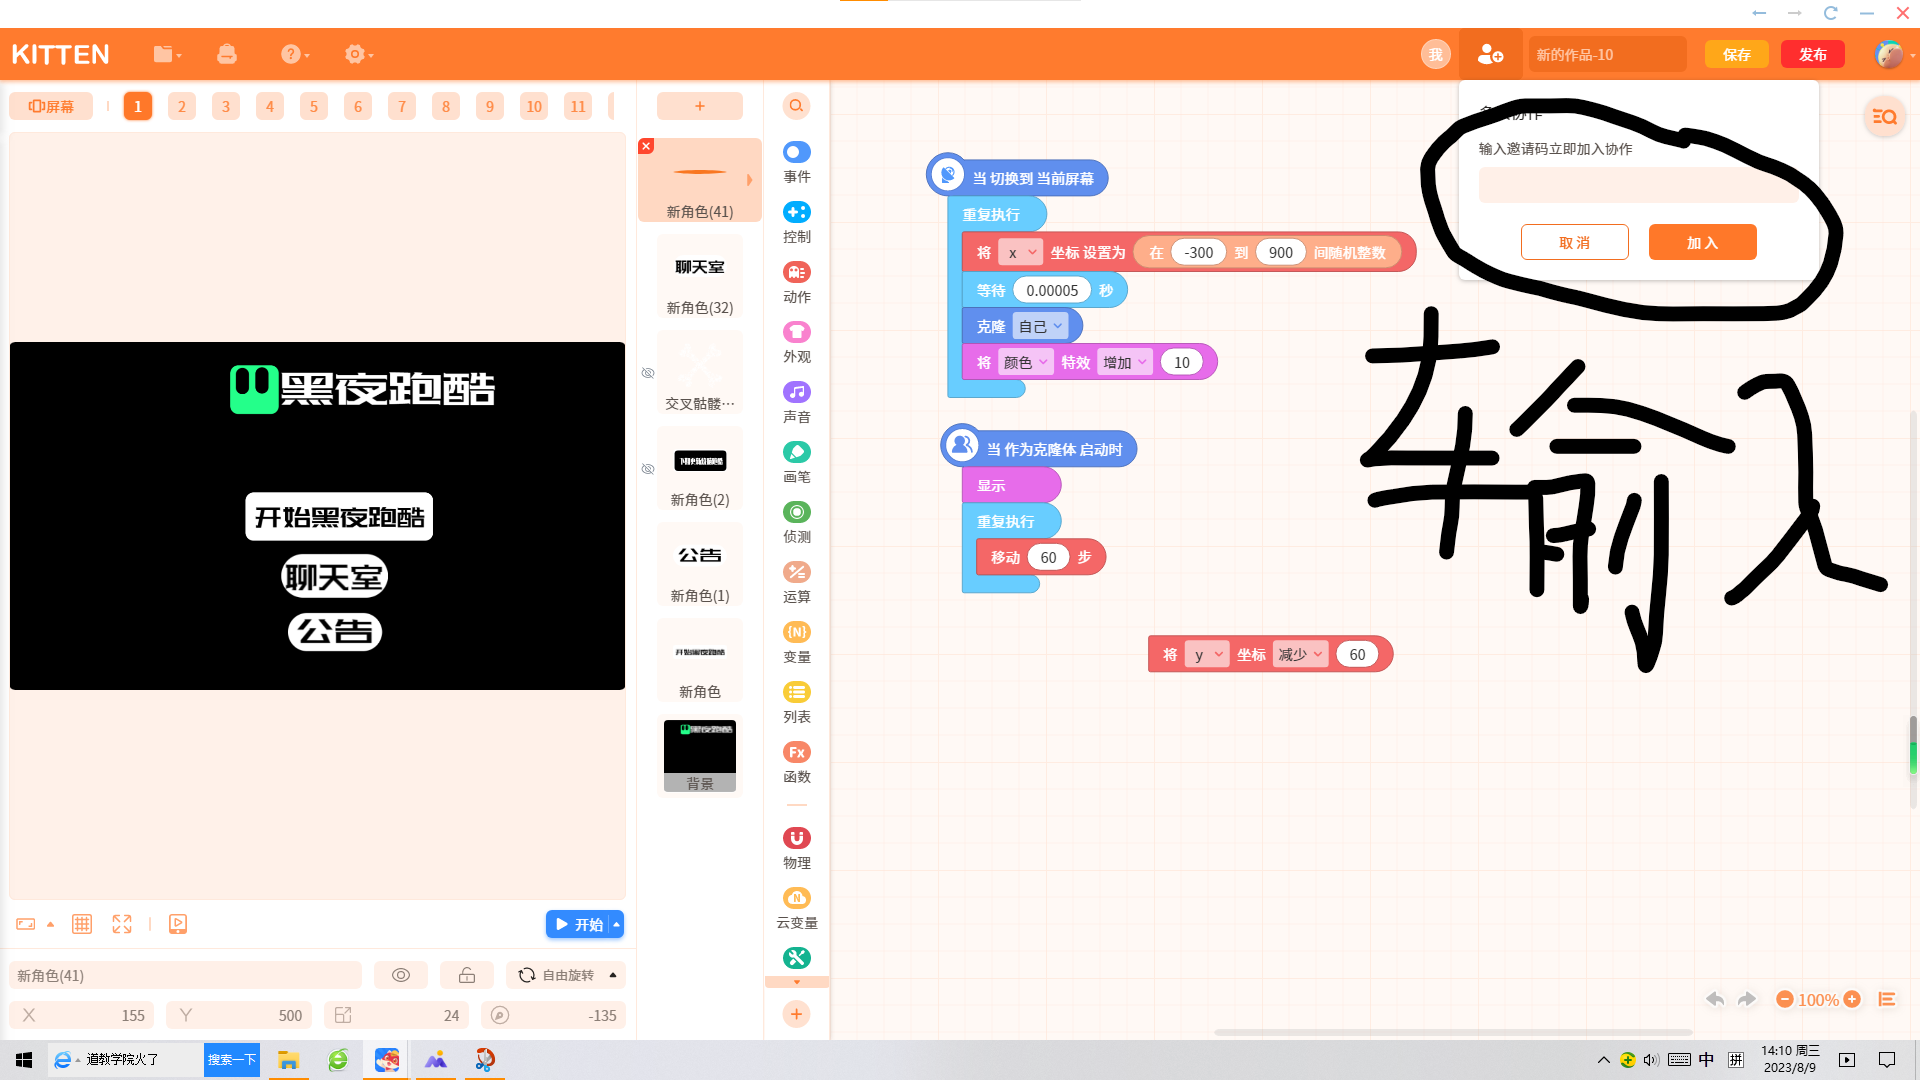Zoom out the workspace with minus
Viewport: 1920px width, 1080px height.
coord(1785,999)
